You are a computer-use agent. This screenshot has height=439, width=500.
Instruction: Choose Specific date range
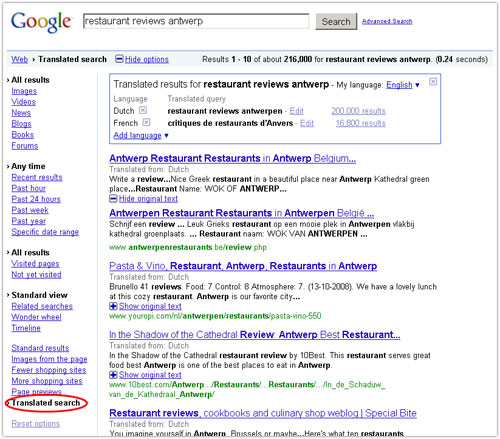[x=45, y=232]
